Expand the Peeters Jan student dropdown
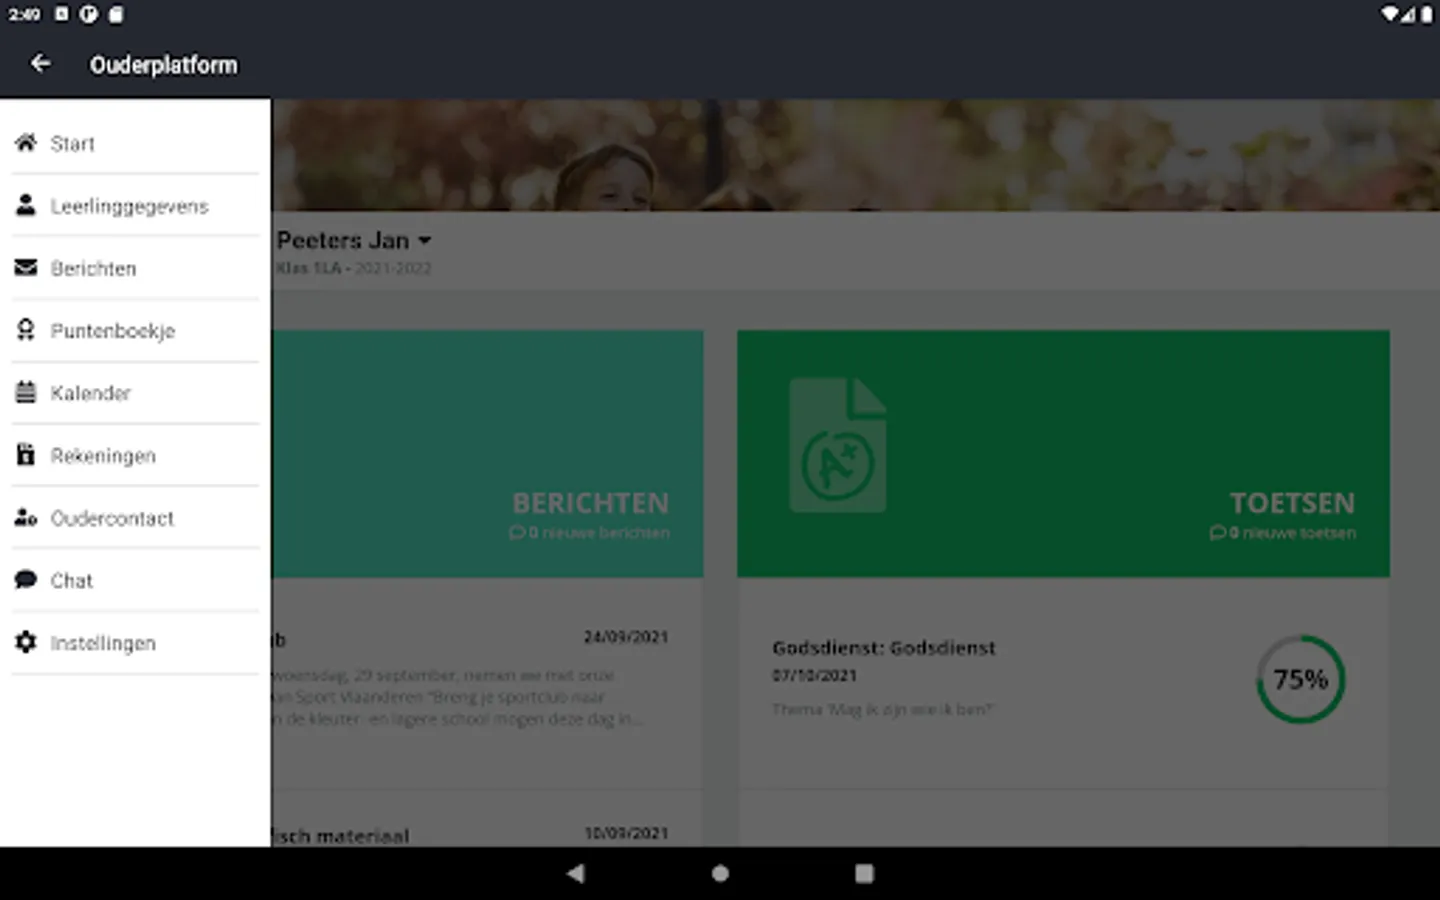 [x=354, y=241]
